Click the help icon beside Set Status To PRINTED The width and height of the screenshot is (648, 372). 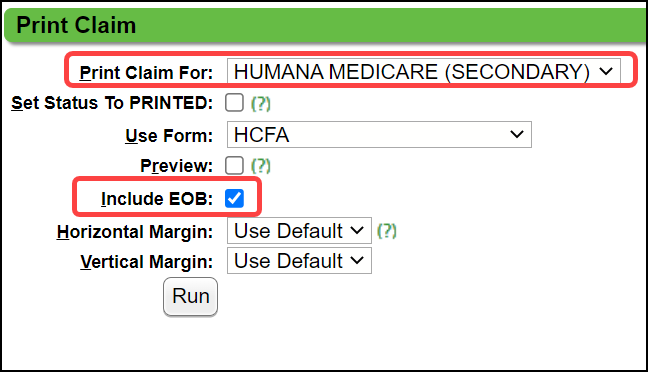tap(261, 103)
